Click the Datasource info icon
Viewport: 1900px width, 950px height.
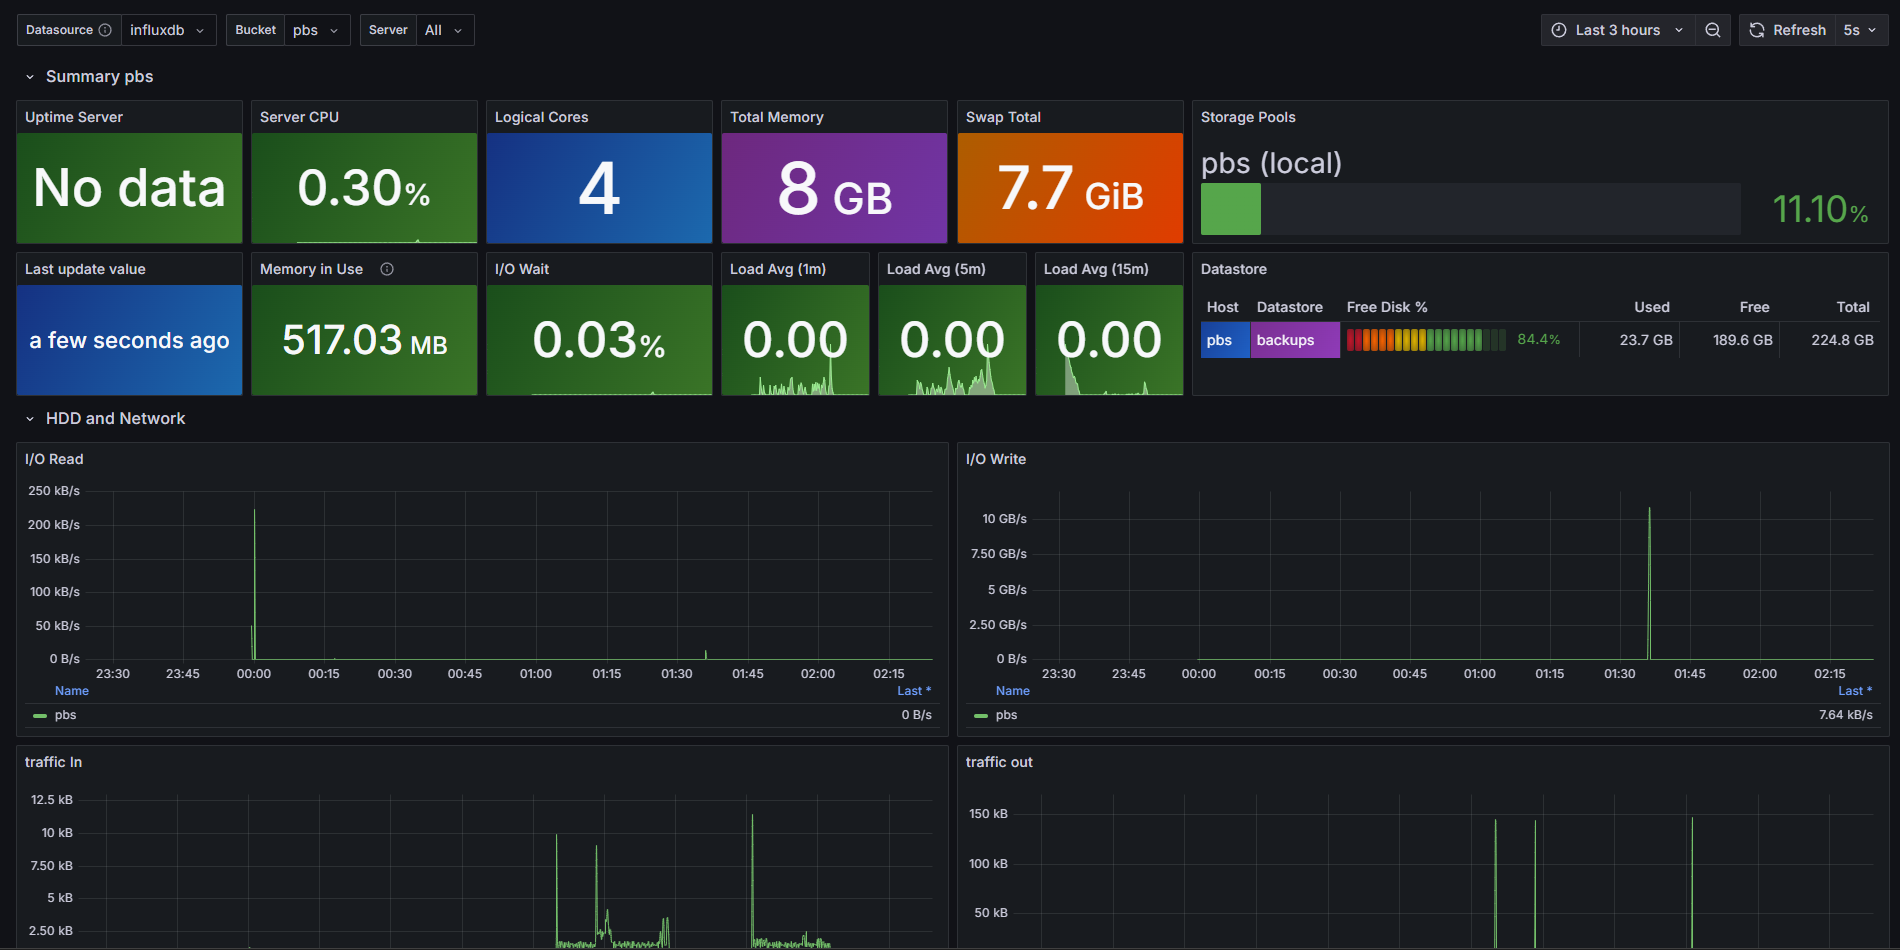[105, 30]
